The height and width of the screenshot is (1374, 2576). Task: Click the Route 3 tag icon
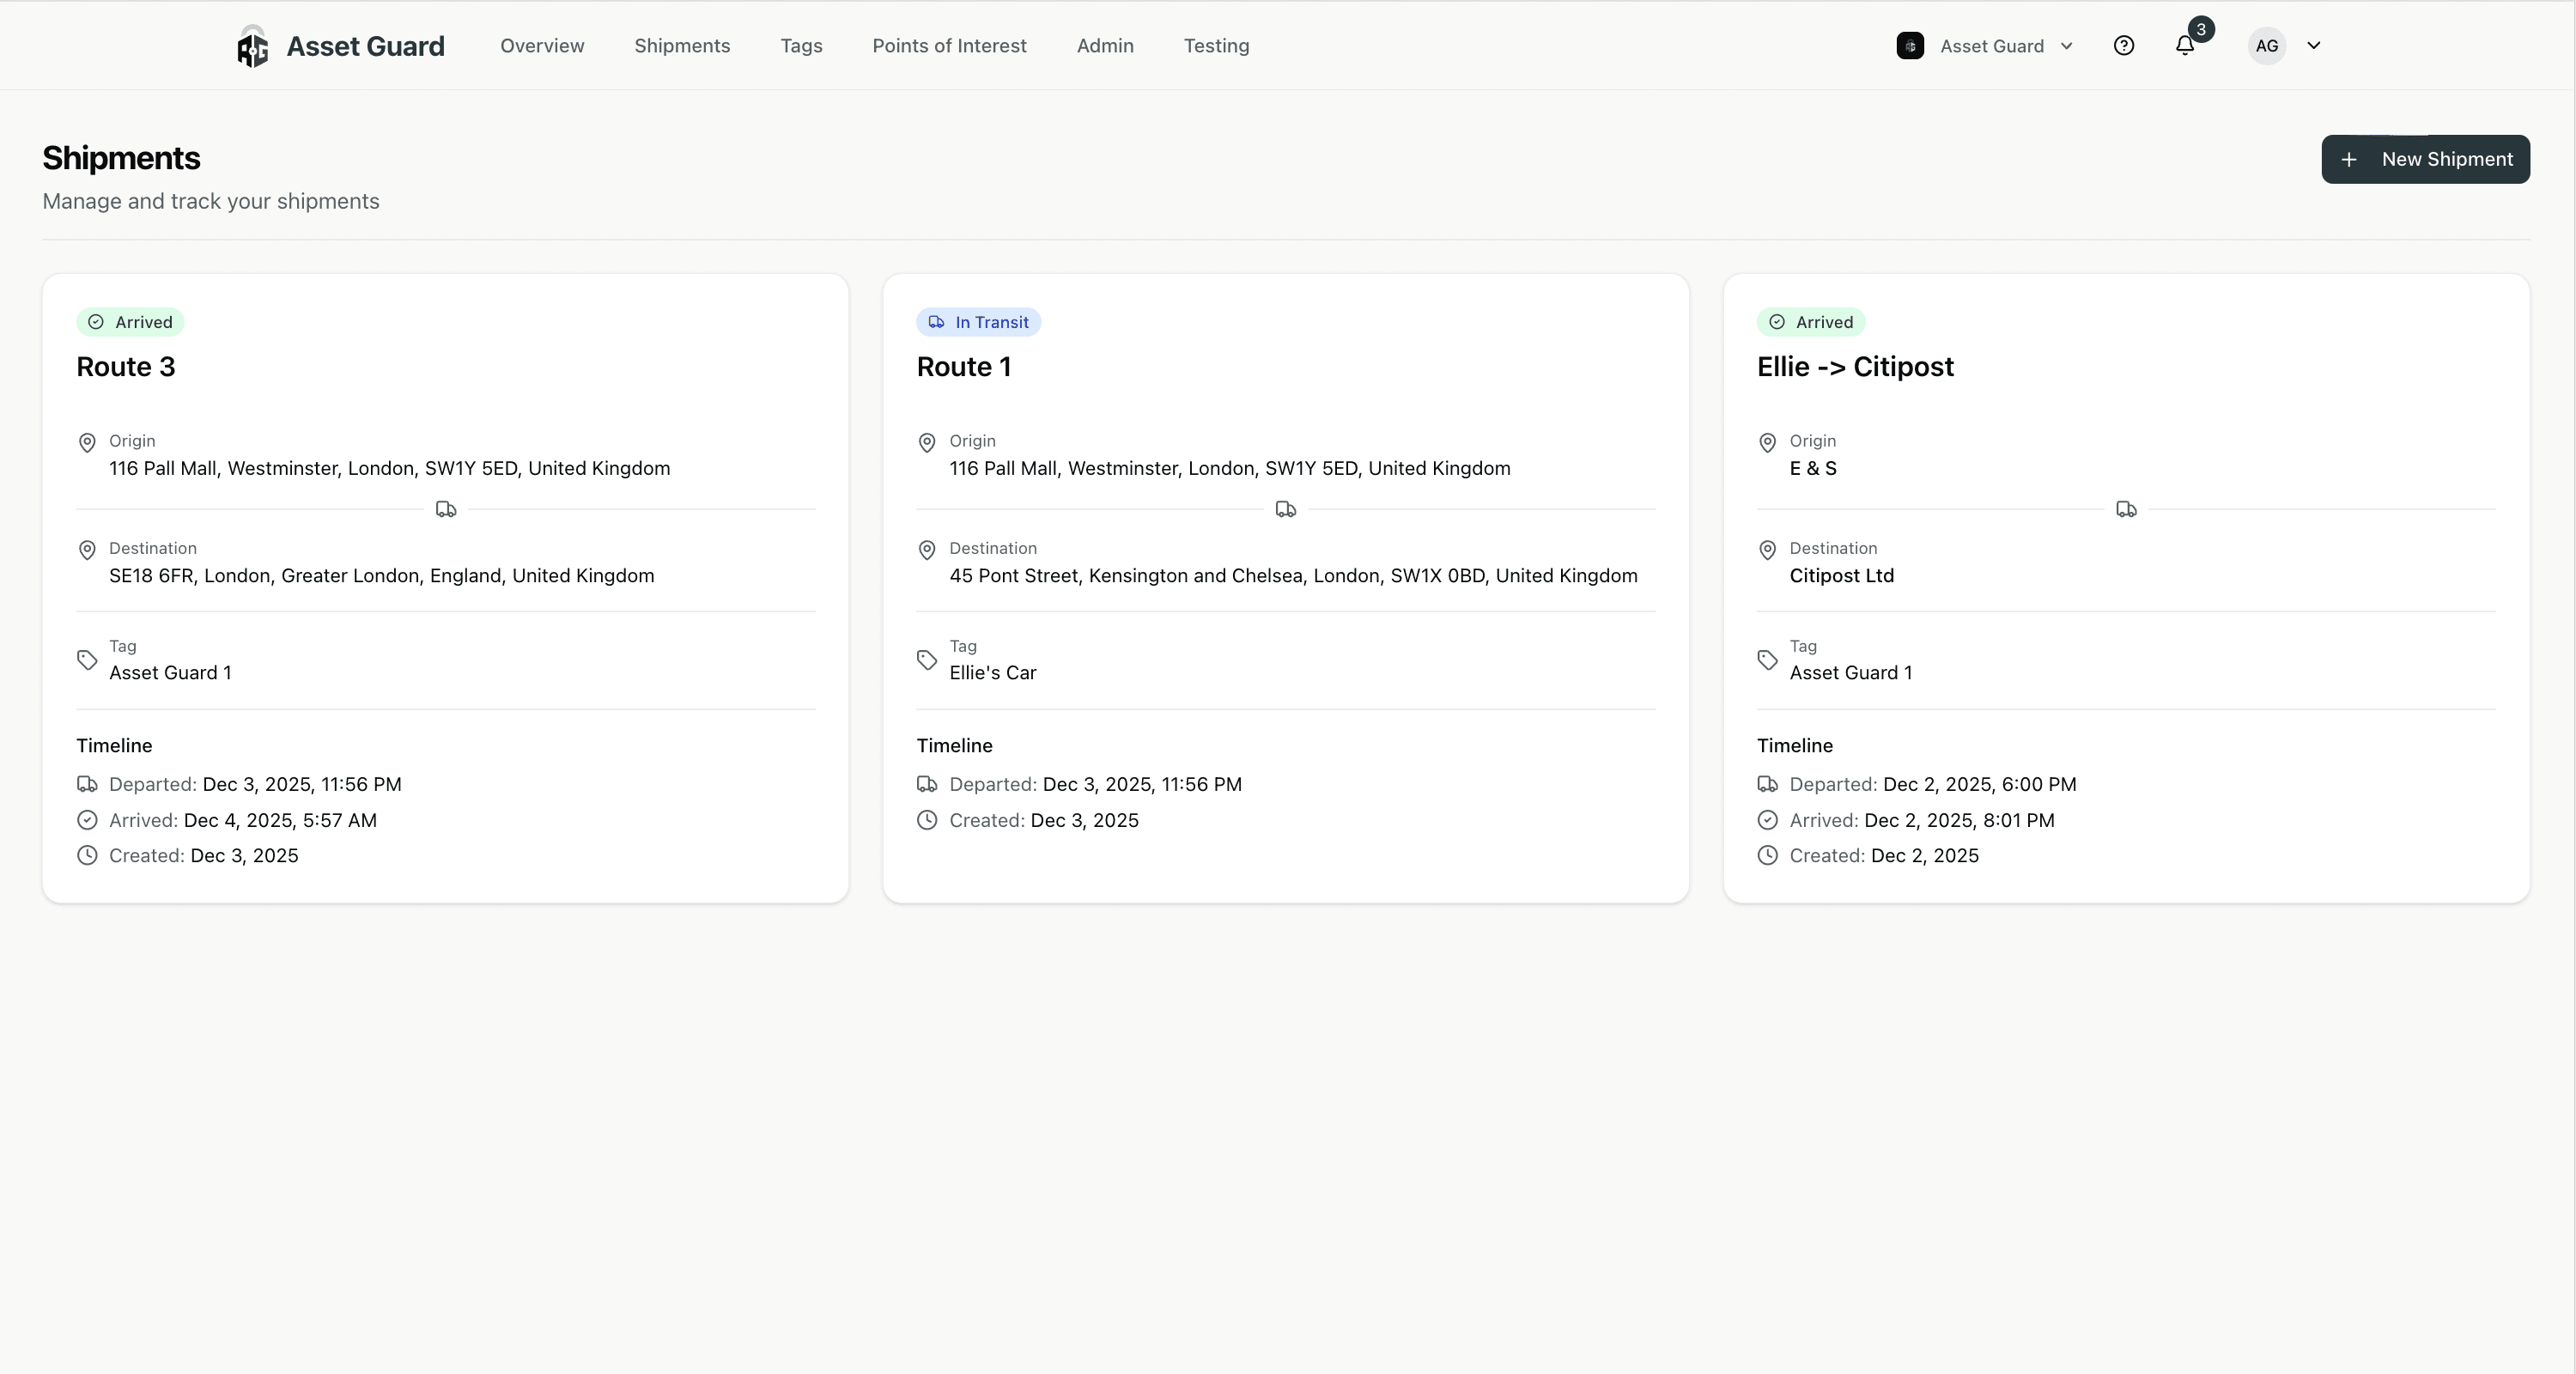coord(87,660)
